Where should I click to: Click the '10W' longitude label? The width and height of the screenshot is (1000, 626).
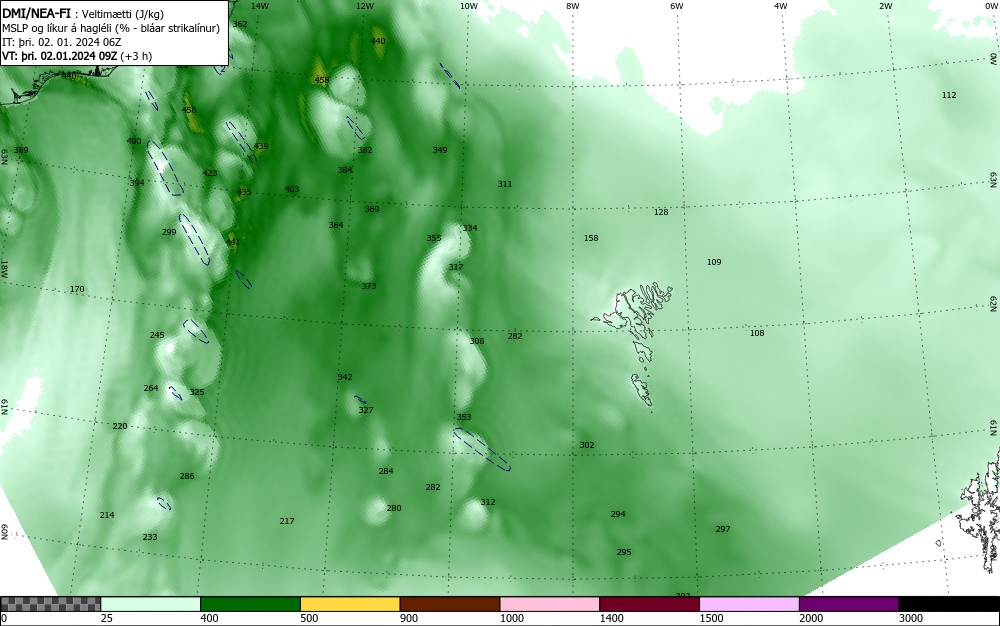pyautogui.click(x=469, y=6)
